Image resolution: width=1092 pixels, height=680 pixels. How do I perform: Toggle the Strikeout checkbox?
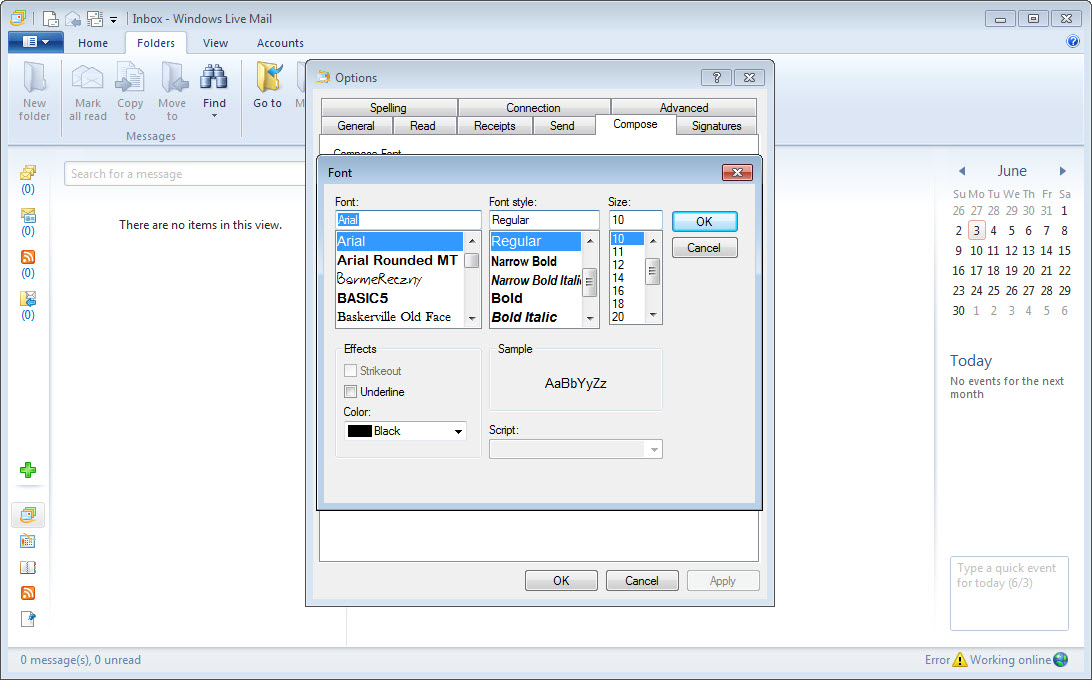click(351, 371)
